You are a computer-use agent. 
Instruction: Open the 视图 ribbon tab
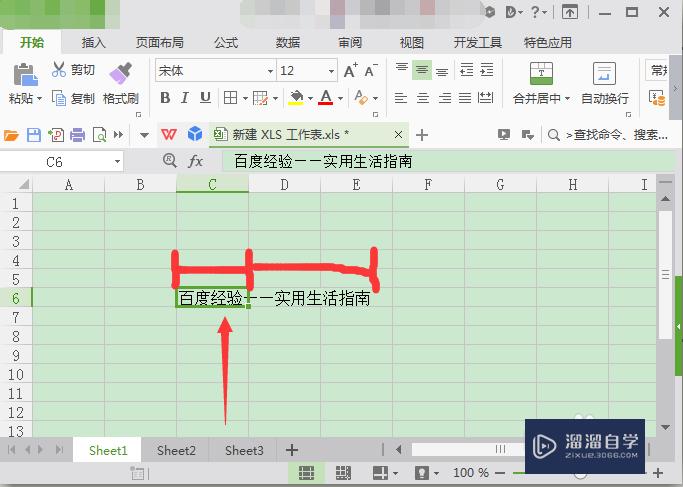[x=412, y=43]
